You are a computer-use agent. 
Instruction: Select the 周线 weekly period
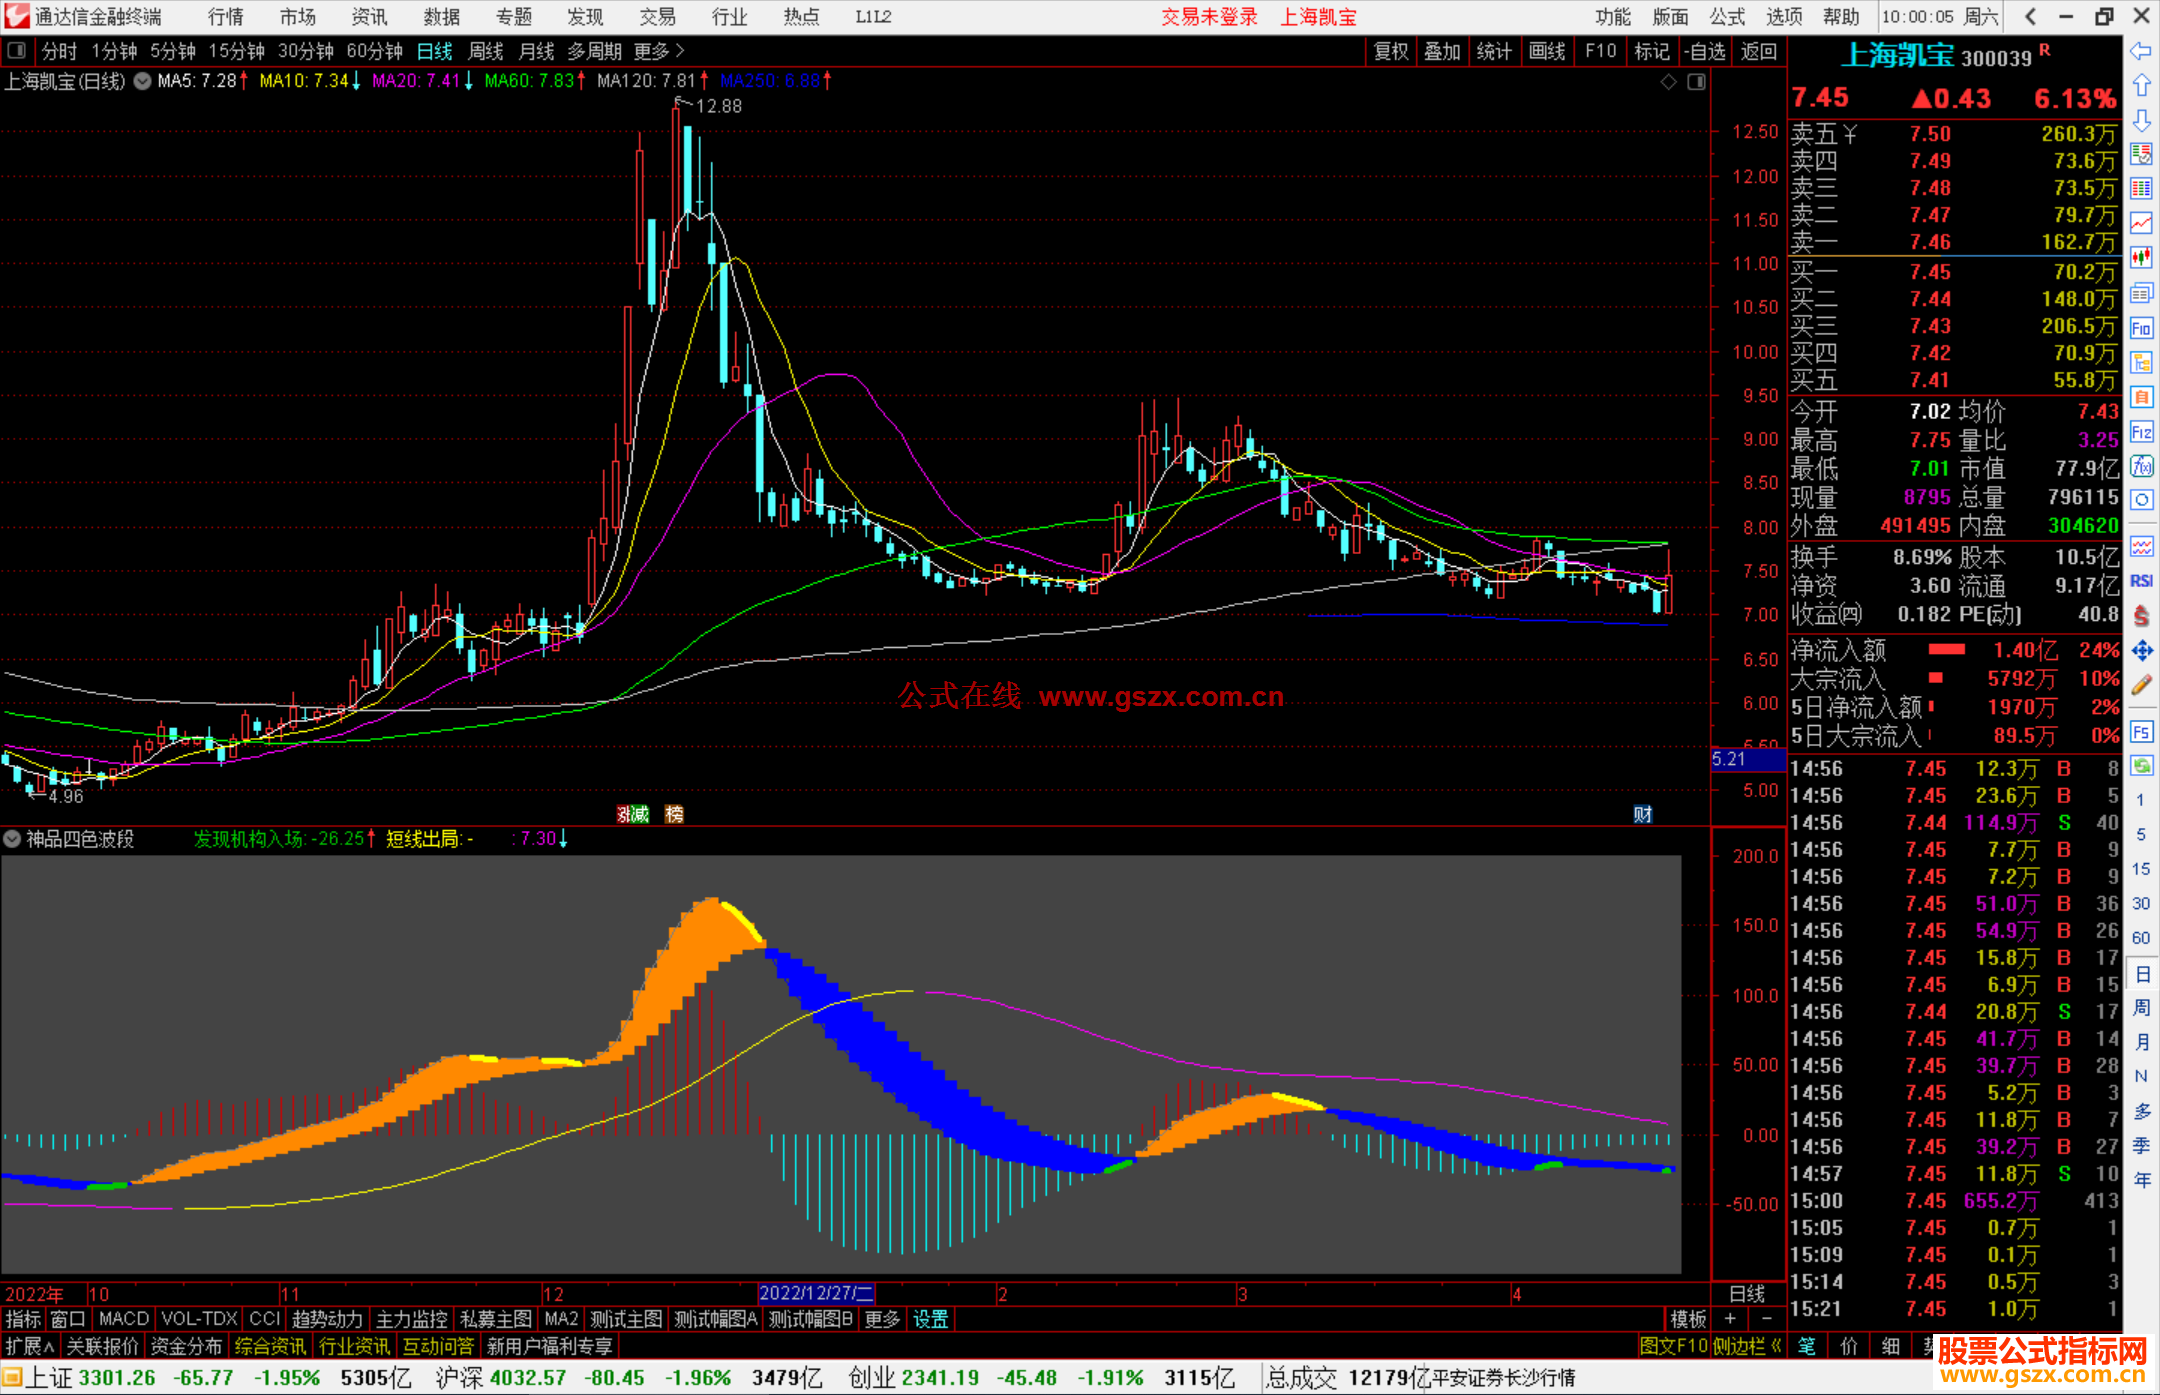486,51
